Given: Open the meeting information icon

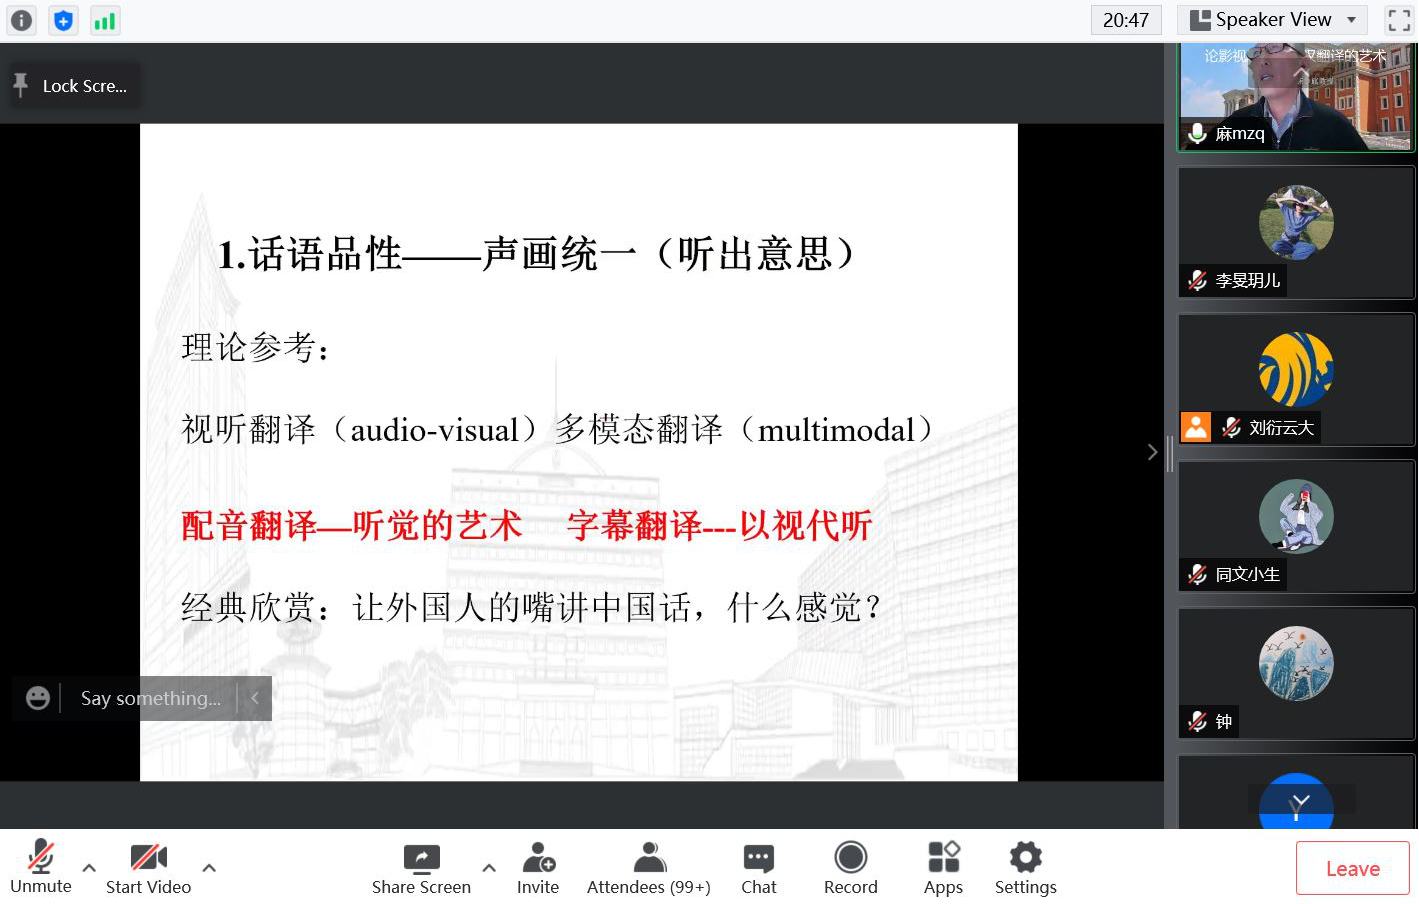Looking at the screenshot, I should [21, 20].
